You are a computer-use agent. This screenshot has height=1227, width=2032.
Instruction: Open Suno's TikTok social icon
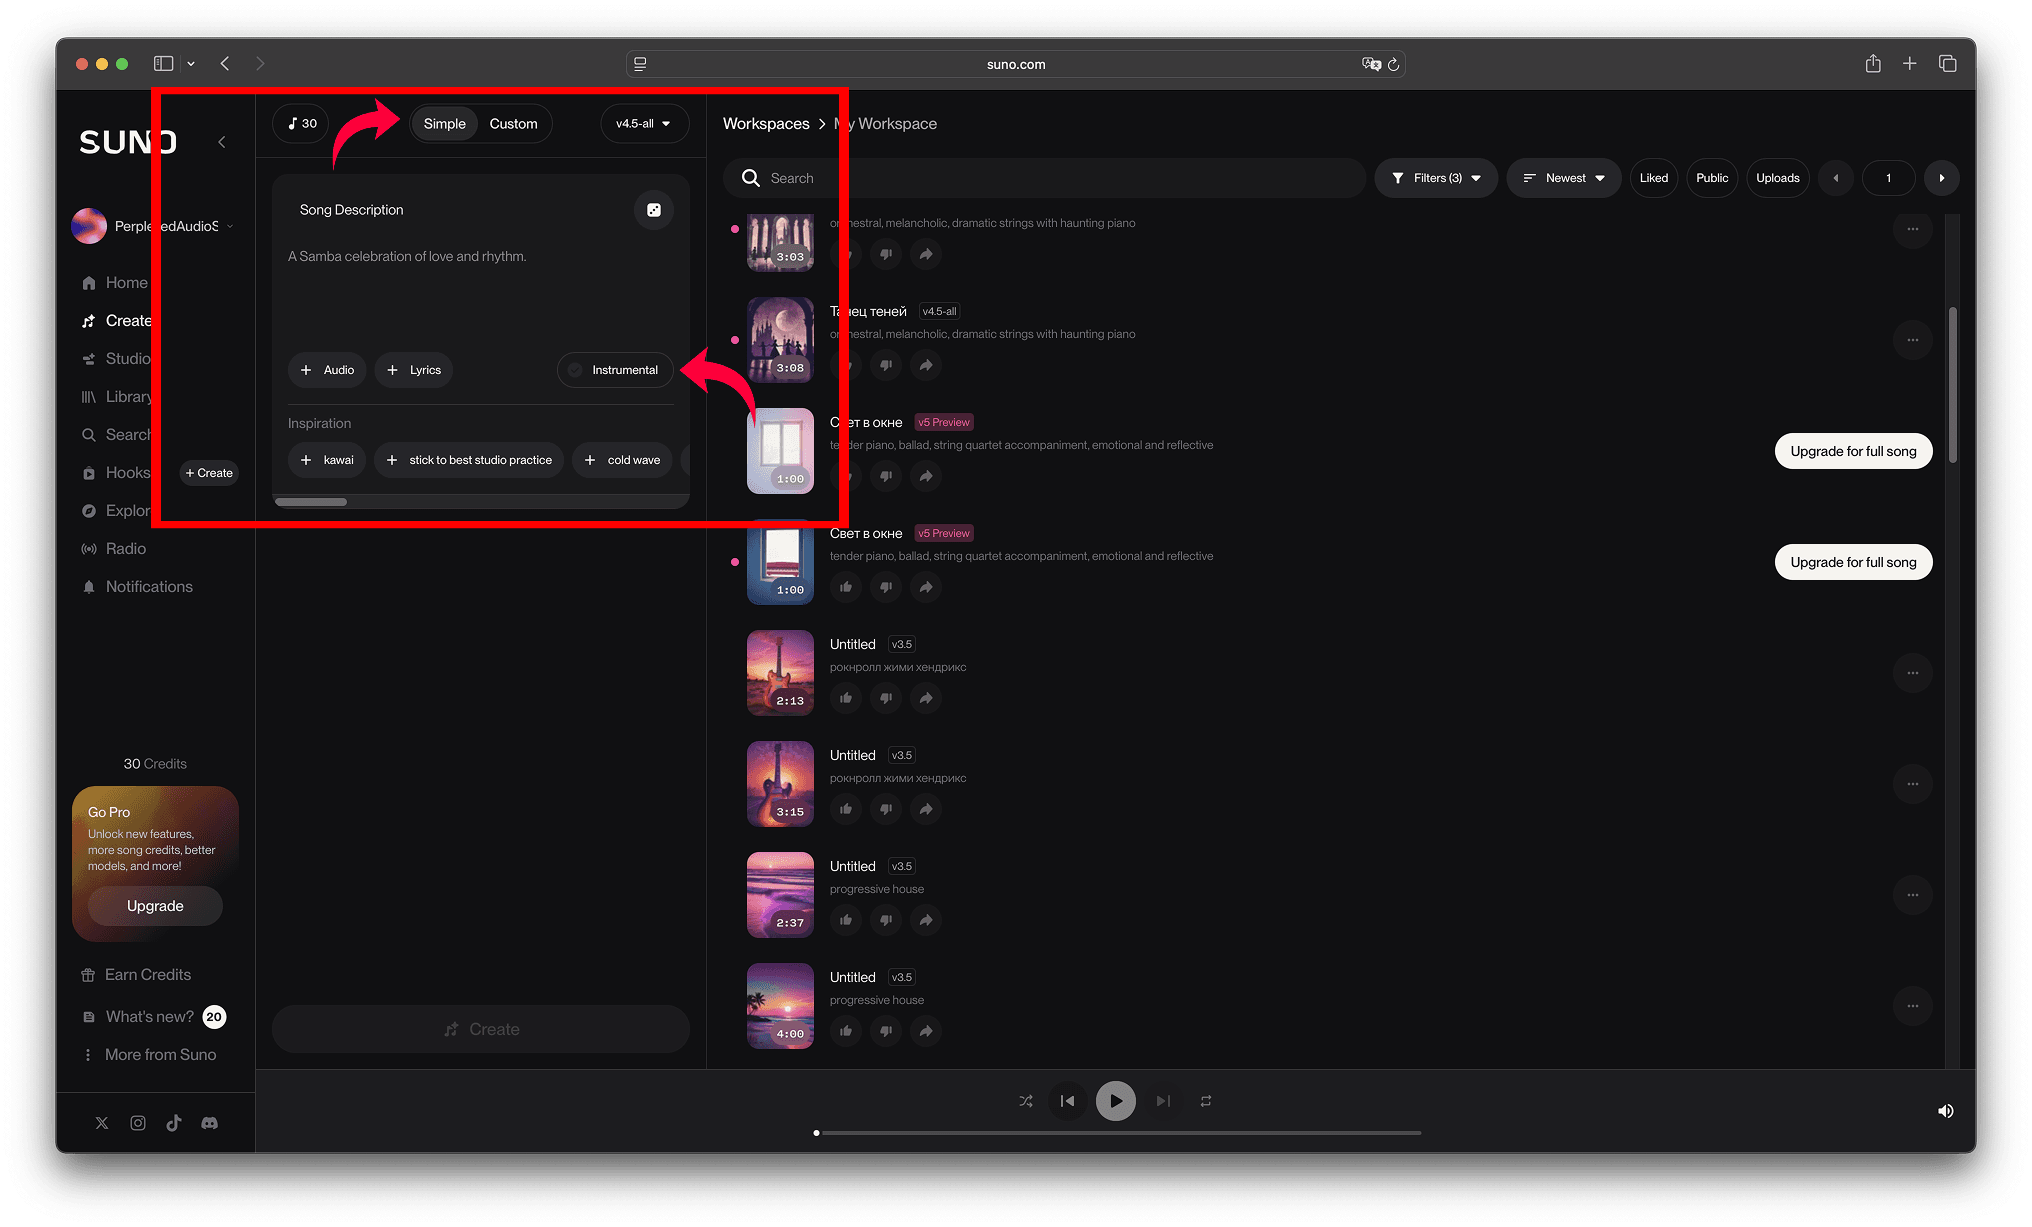[x=174, y=1123]
